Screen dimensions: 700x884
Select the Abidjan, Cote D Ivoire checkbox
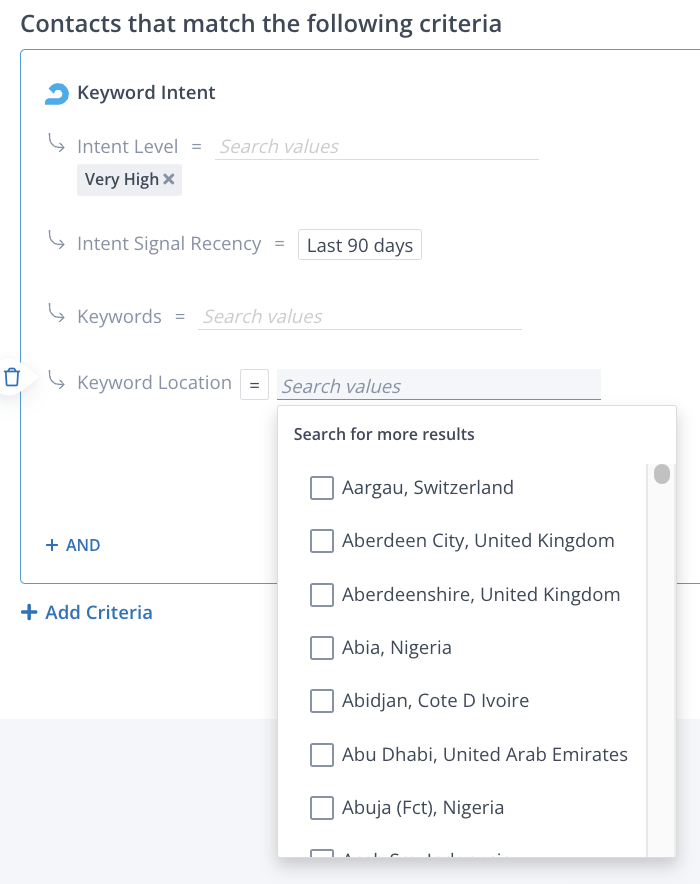tap(322, 701)
